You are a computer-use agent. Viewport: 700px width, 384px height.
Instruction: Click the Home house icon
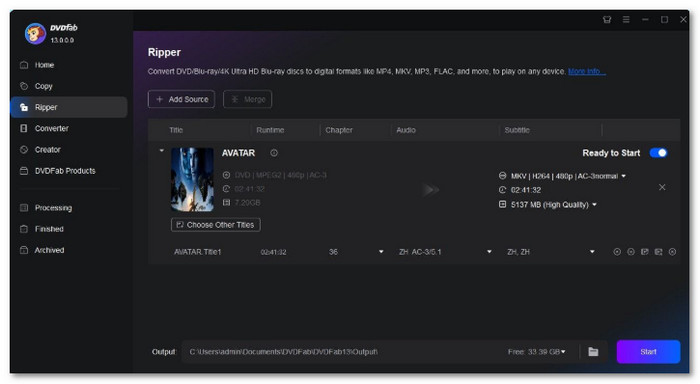[x=24, y=65]
